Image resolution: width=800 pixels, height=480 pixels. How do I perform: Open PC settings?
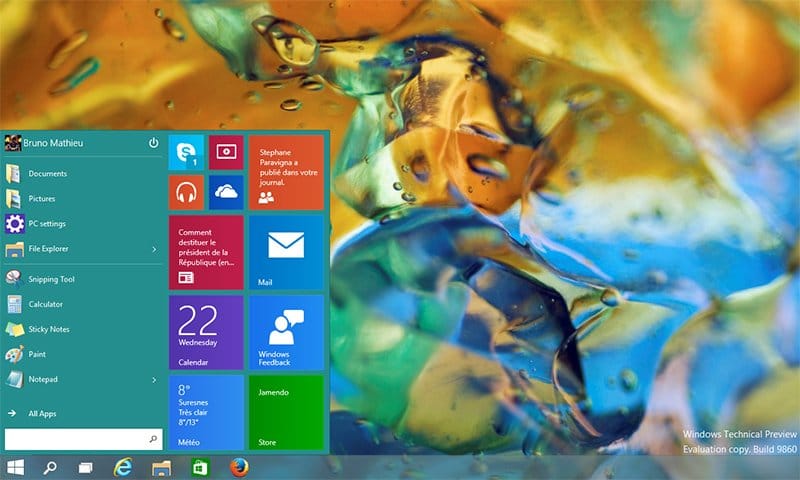[x=83, y=223]
